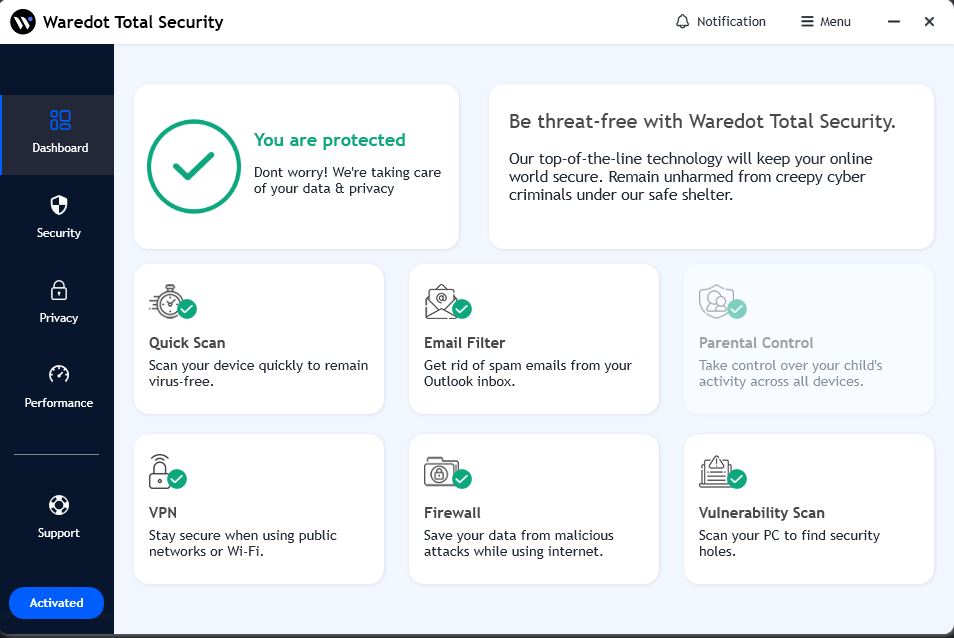Open the Security shield section
Viewport: 954px width, 638px height.
59,217
